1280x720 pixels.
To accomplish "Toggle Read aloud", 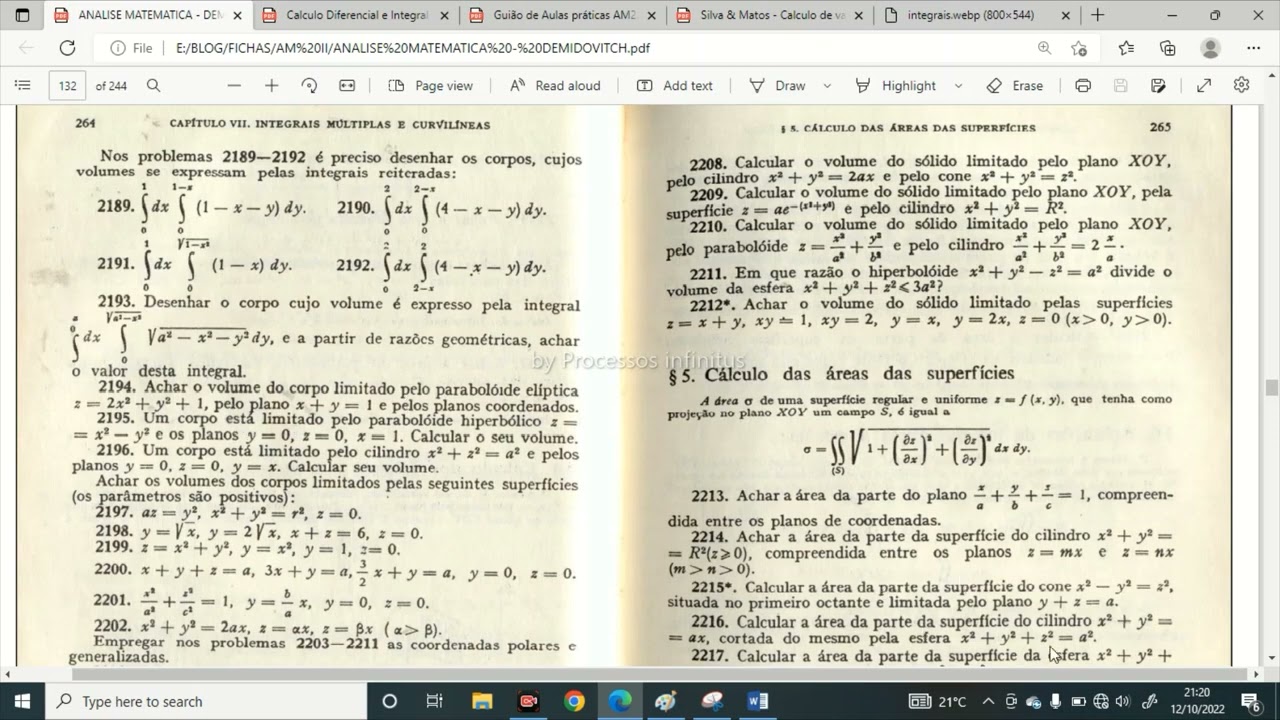I will coord(555,86).
